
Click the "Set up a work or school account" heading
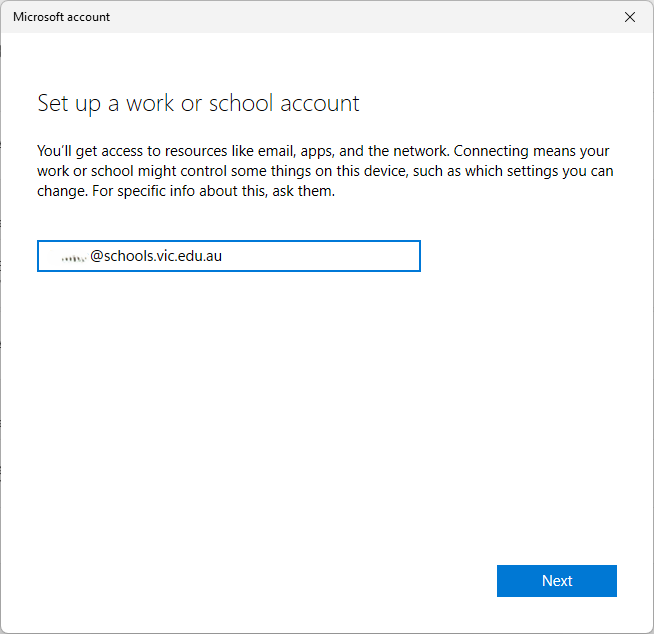pos(198,103)
